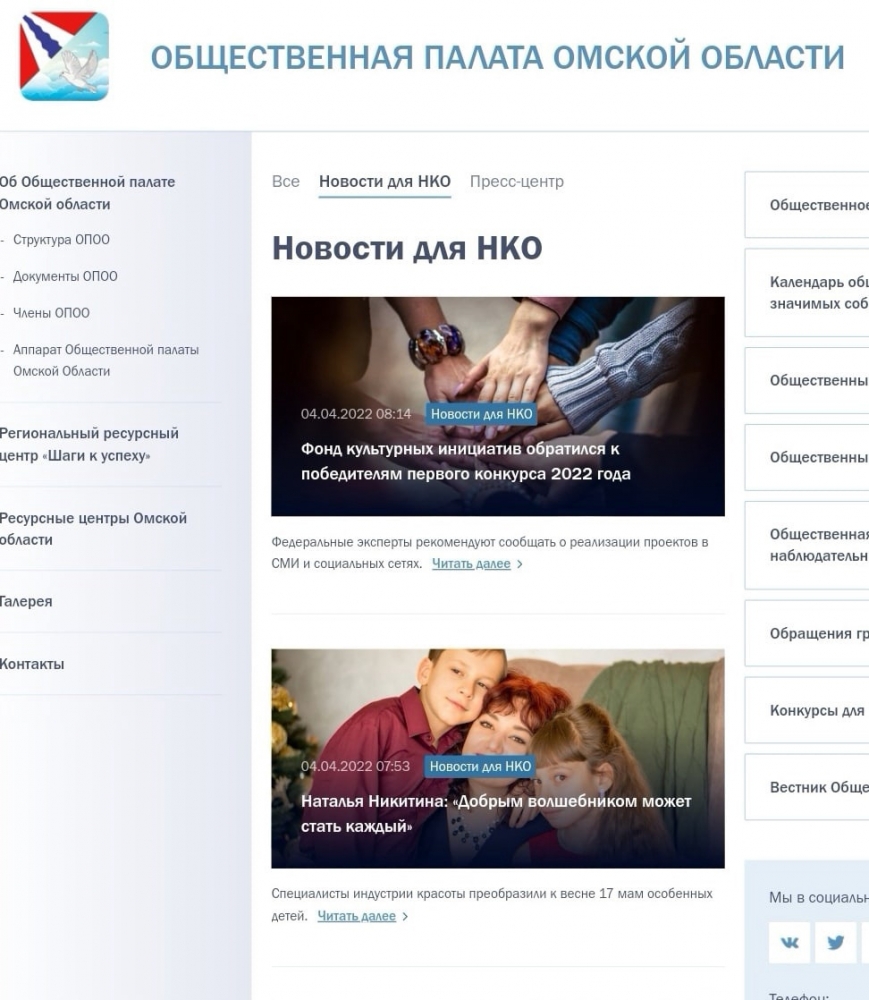Open the 'Галерея' menu item

tap(26, 601)
